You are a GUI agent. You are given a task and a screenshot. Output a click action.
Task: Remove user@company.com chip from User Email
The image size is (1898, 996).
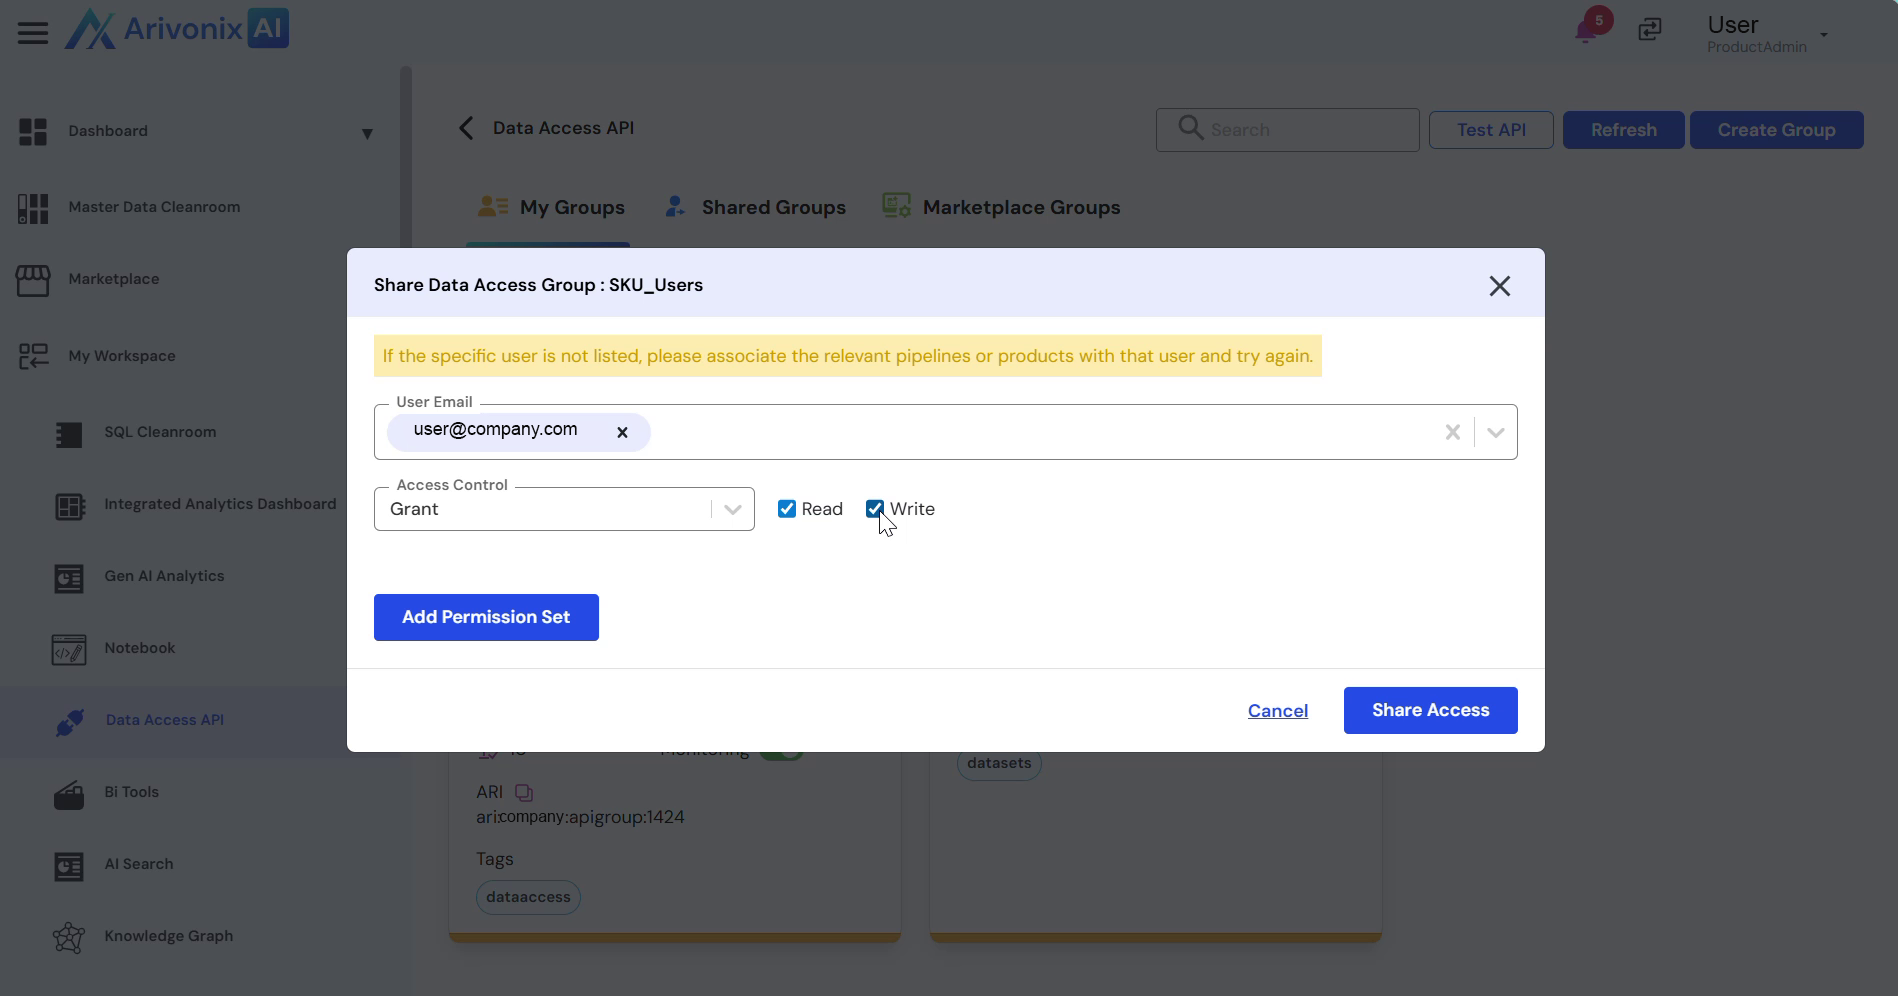click(622, 432)
